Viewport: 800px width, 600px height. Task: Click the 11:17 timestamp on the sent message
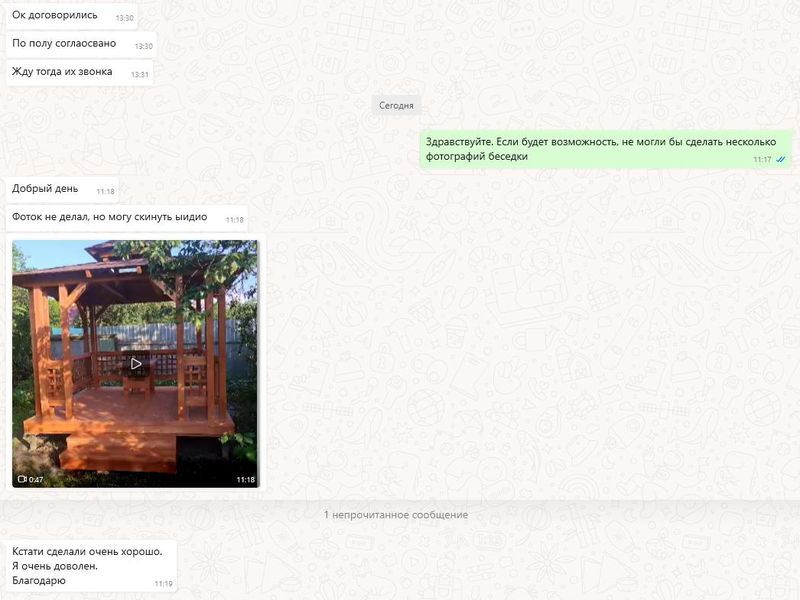click(x=762, y=159)
